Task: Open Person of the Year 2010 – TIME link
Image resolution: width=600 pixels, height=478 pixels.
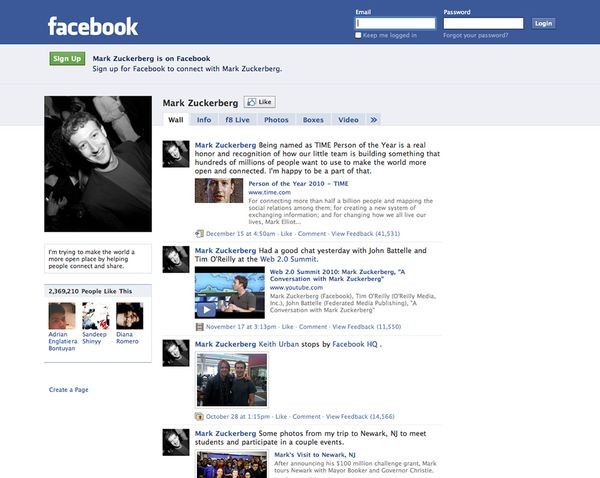Action: (298, 184)
